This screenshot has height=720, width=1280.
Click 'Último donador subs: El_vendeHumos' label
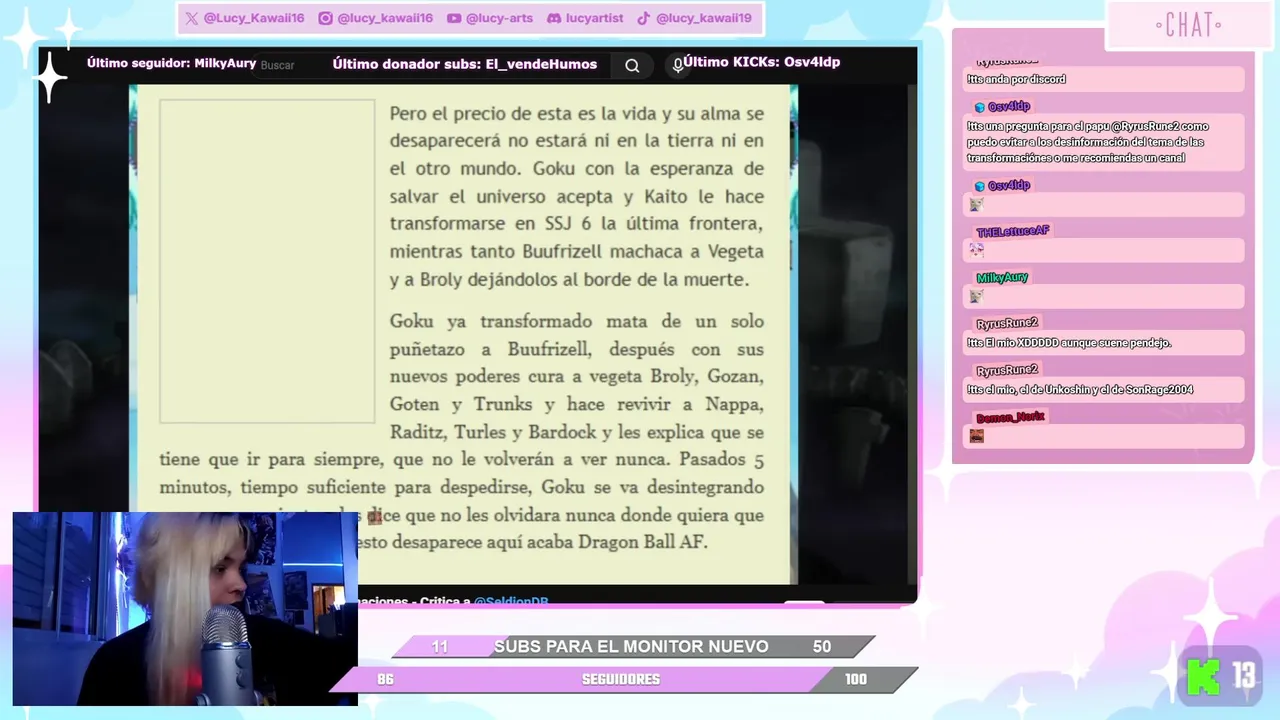coord(464,64)
